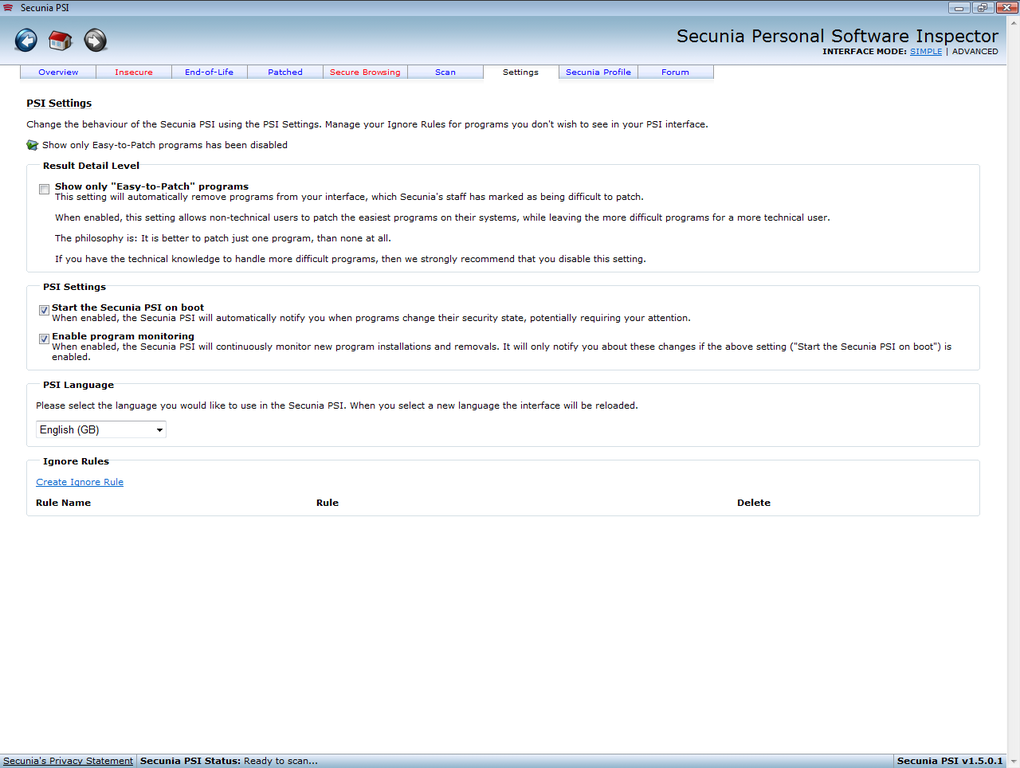Click the Create Ignore Rule link
1020x768 pixels.
point(79,482)
